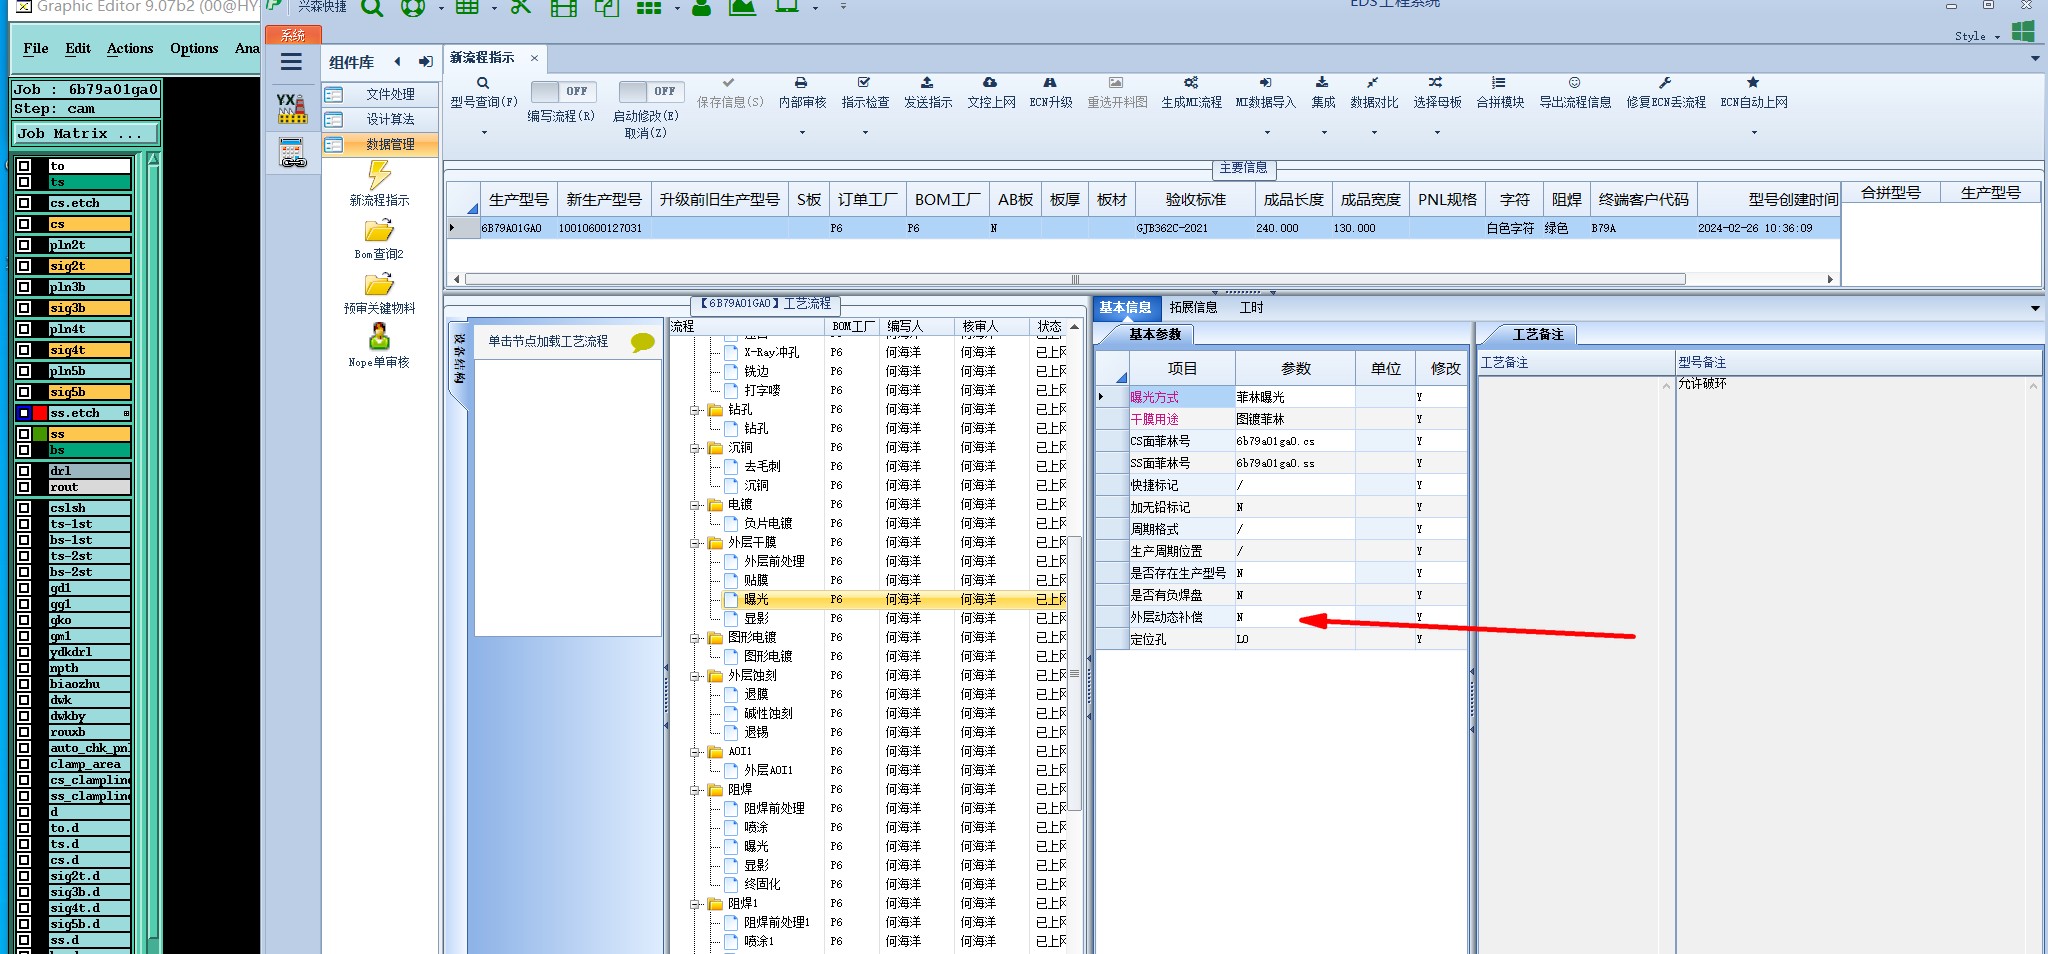2048x954 pixels.
Task: Click red color swatch of ss.etch layer
Action: tap(40, 413)
